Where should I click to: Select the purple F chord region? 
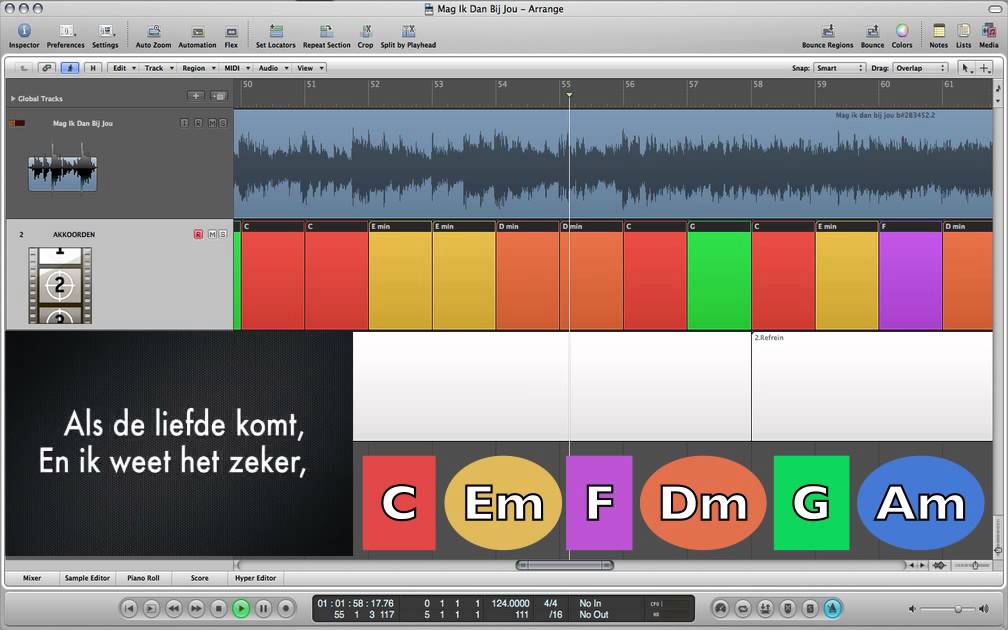[910, 275]
